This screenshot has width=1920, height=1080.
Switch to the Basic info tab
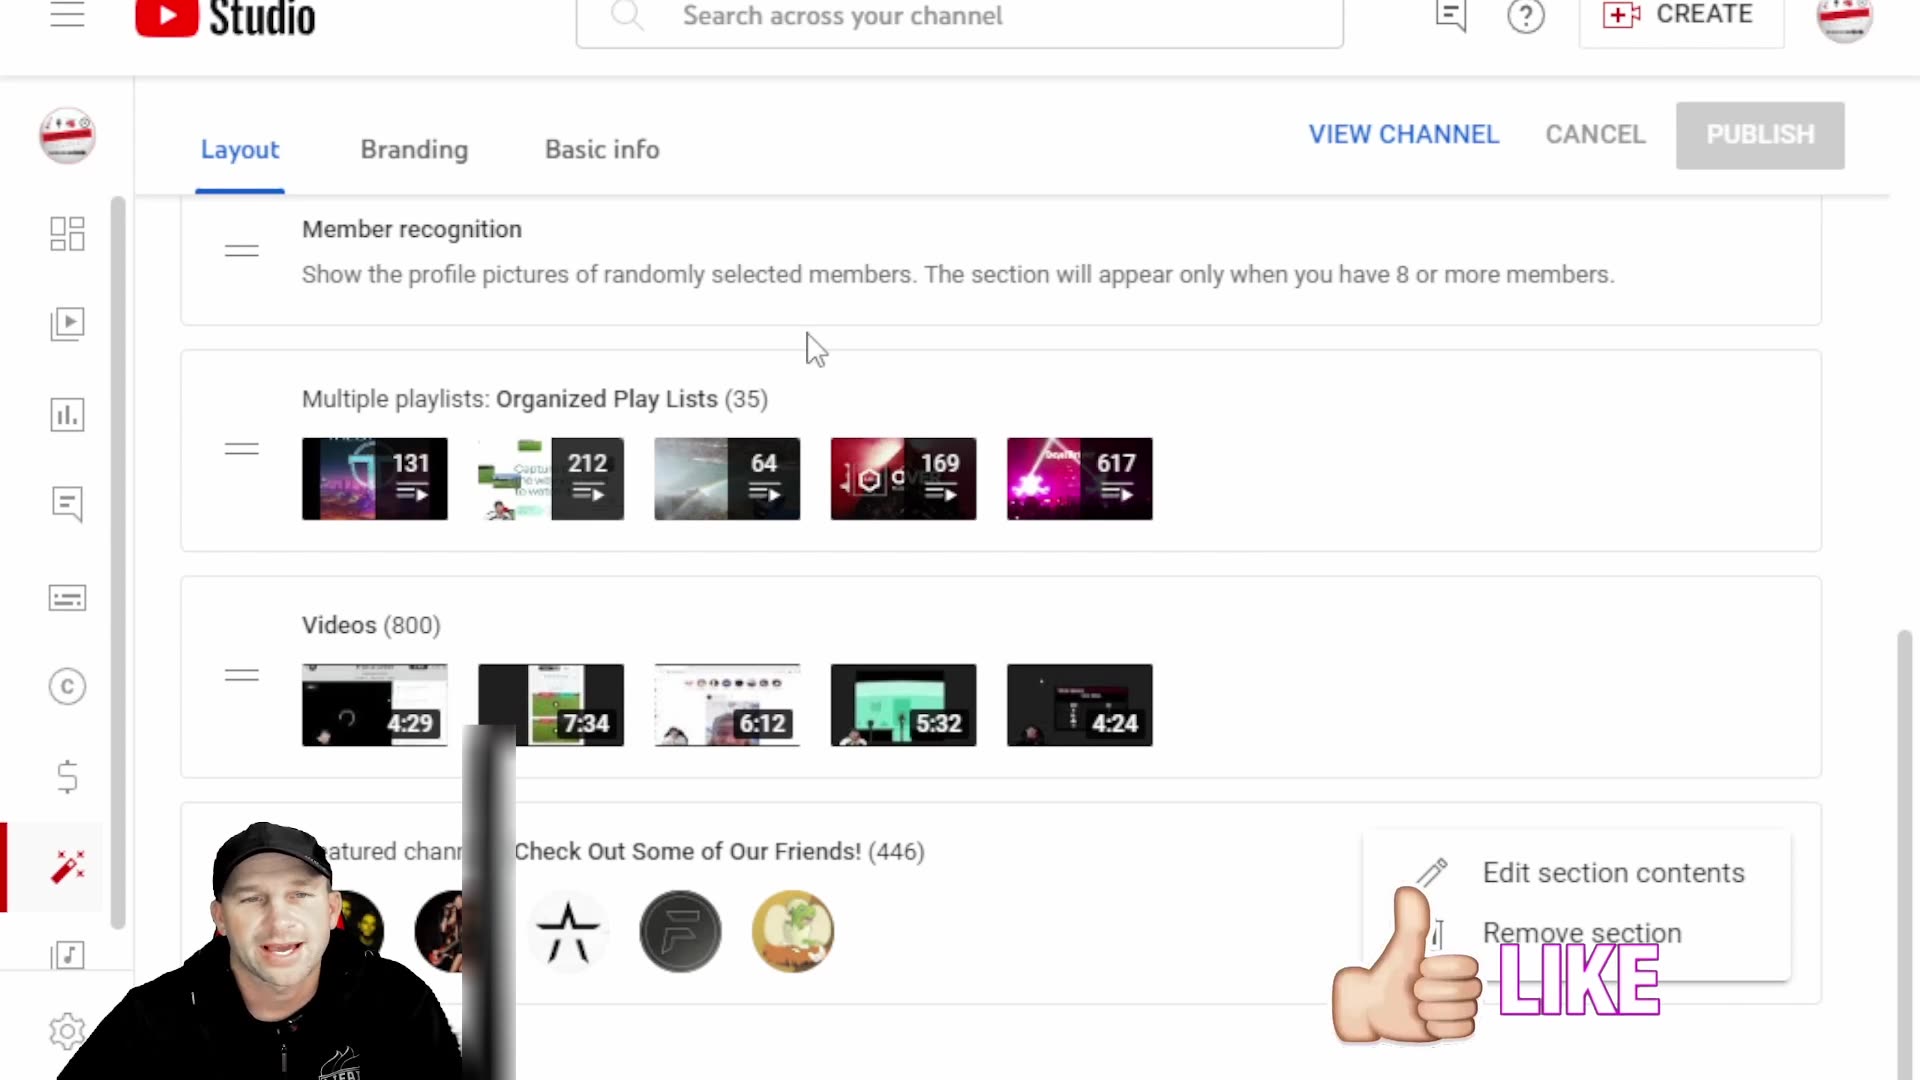click(x=601, y=149)
